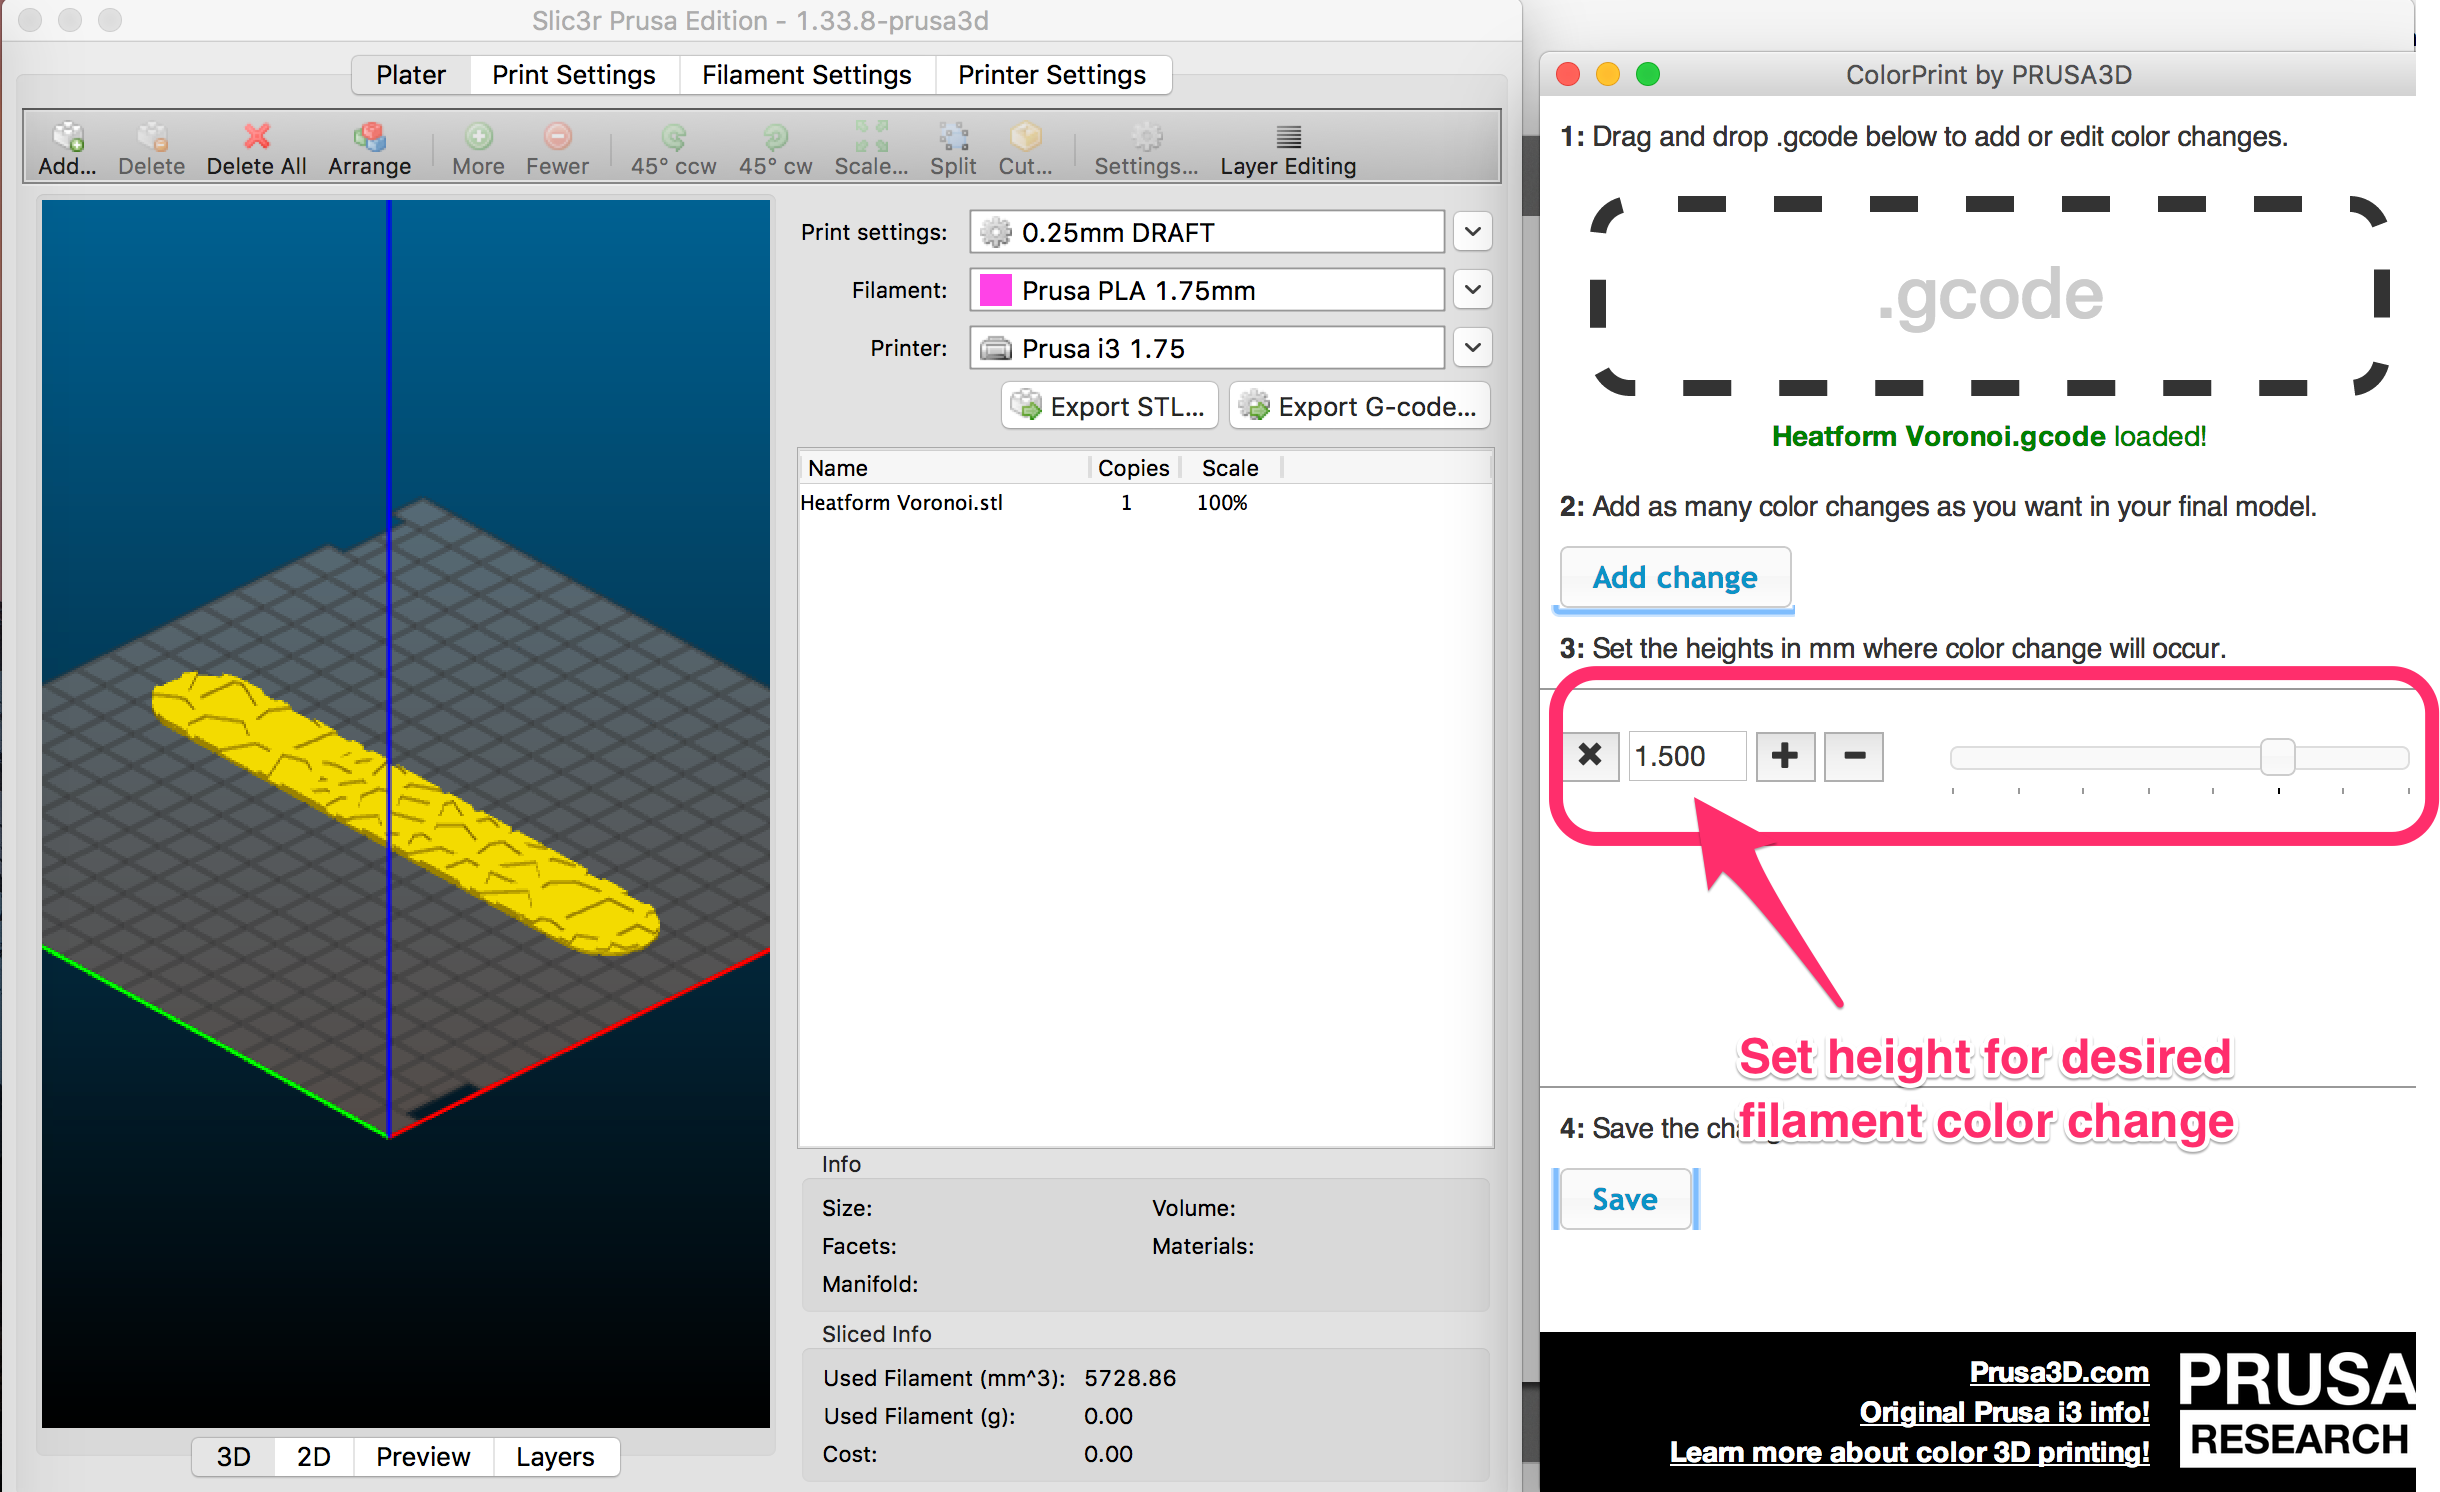The image size is (2440, 1492).
Task: Click the 1.500 height input field
Action: pos(1687,756)
